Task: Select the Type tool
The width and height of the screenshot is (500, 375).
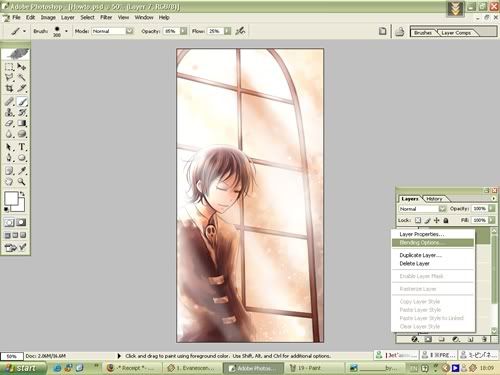Action: pyautogui.click(x=22, y=147)
